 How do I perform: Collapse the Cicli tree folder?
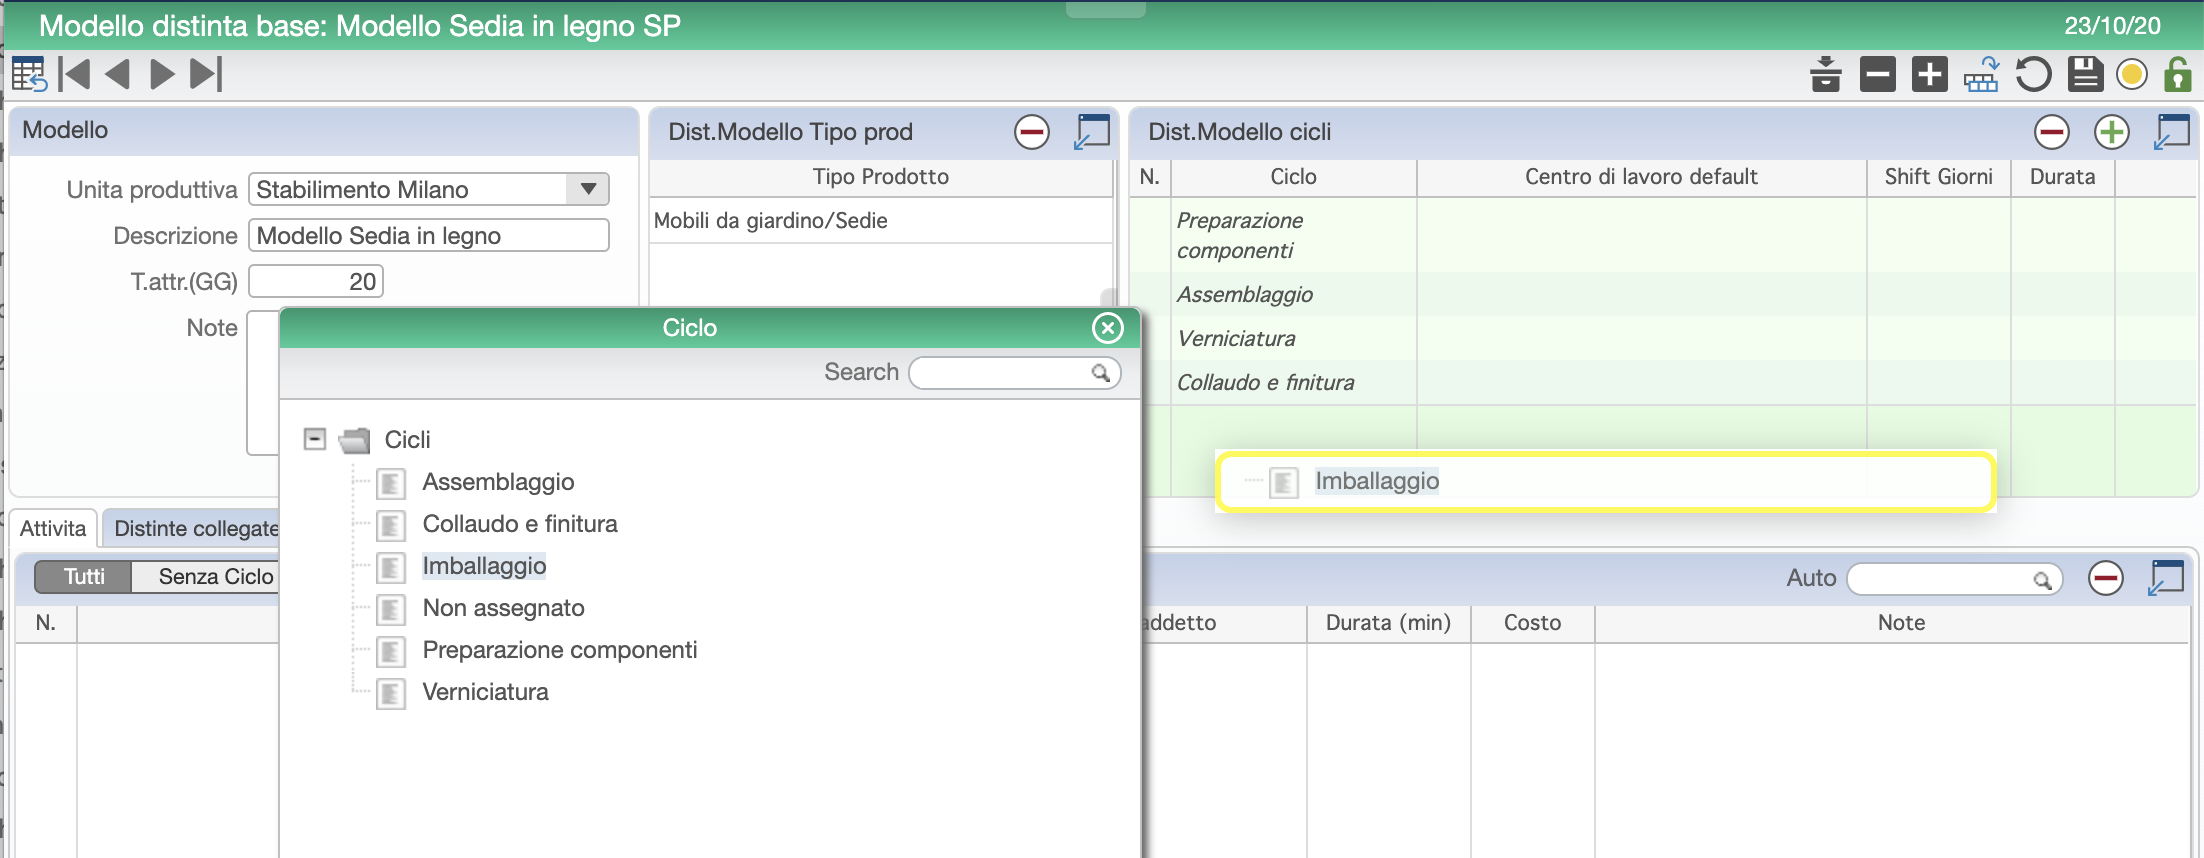tap(315, 439)
